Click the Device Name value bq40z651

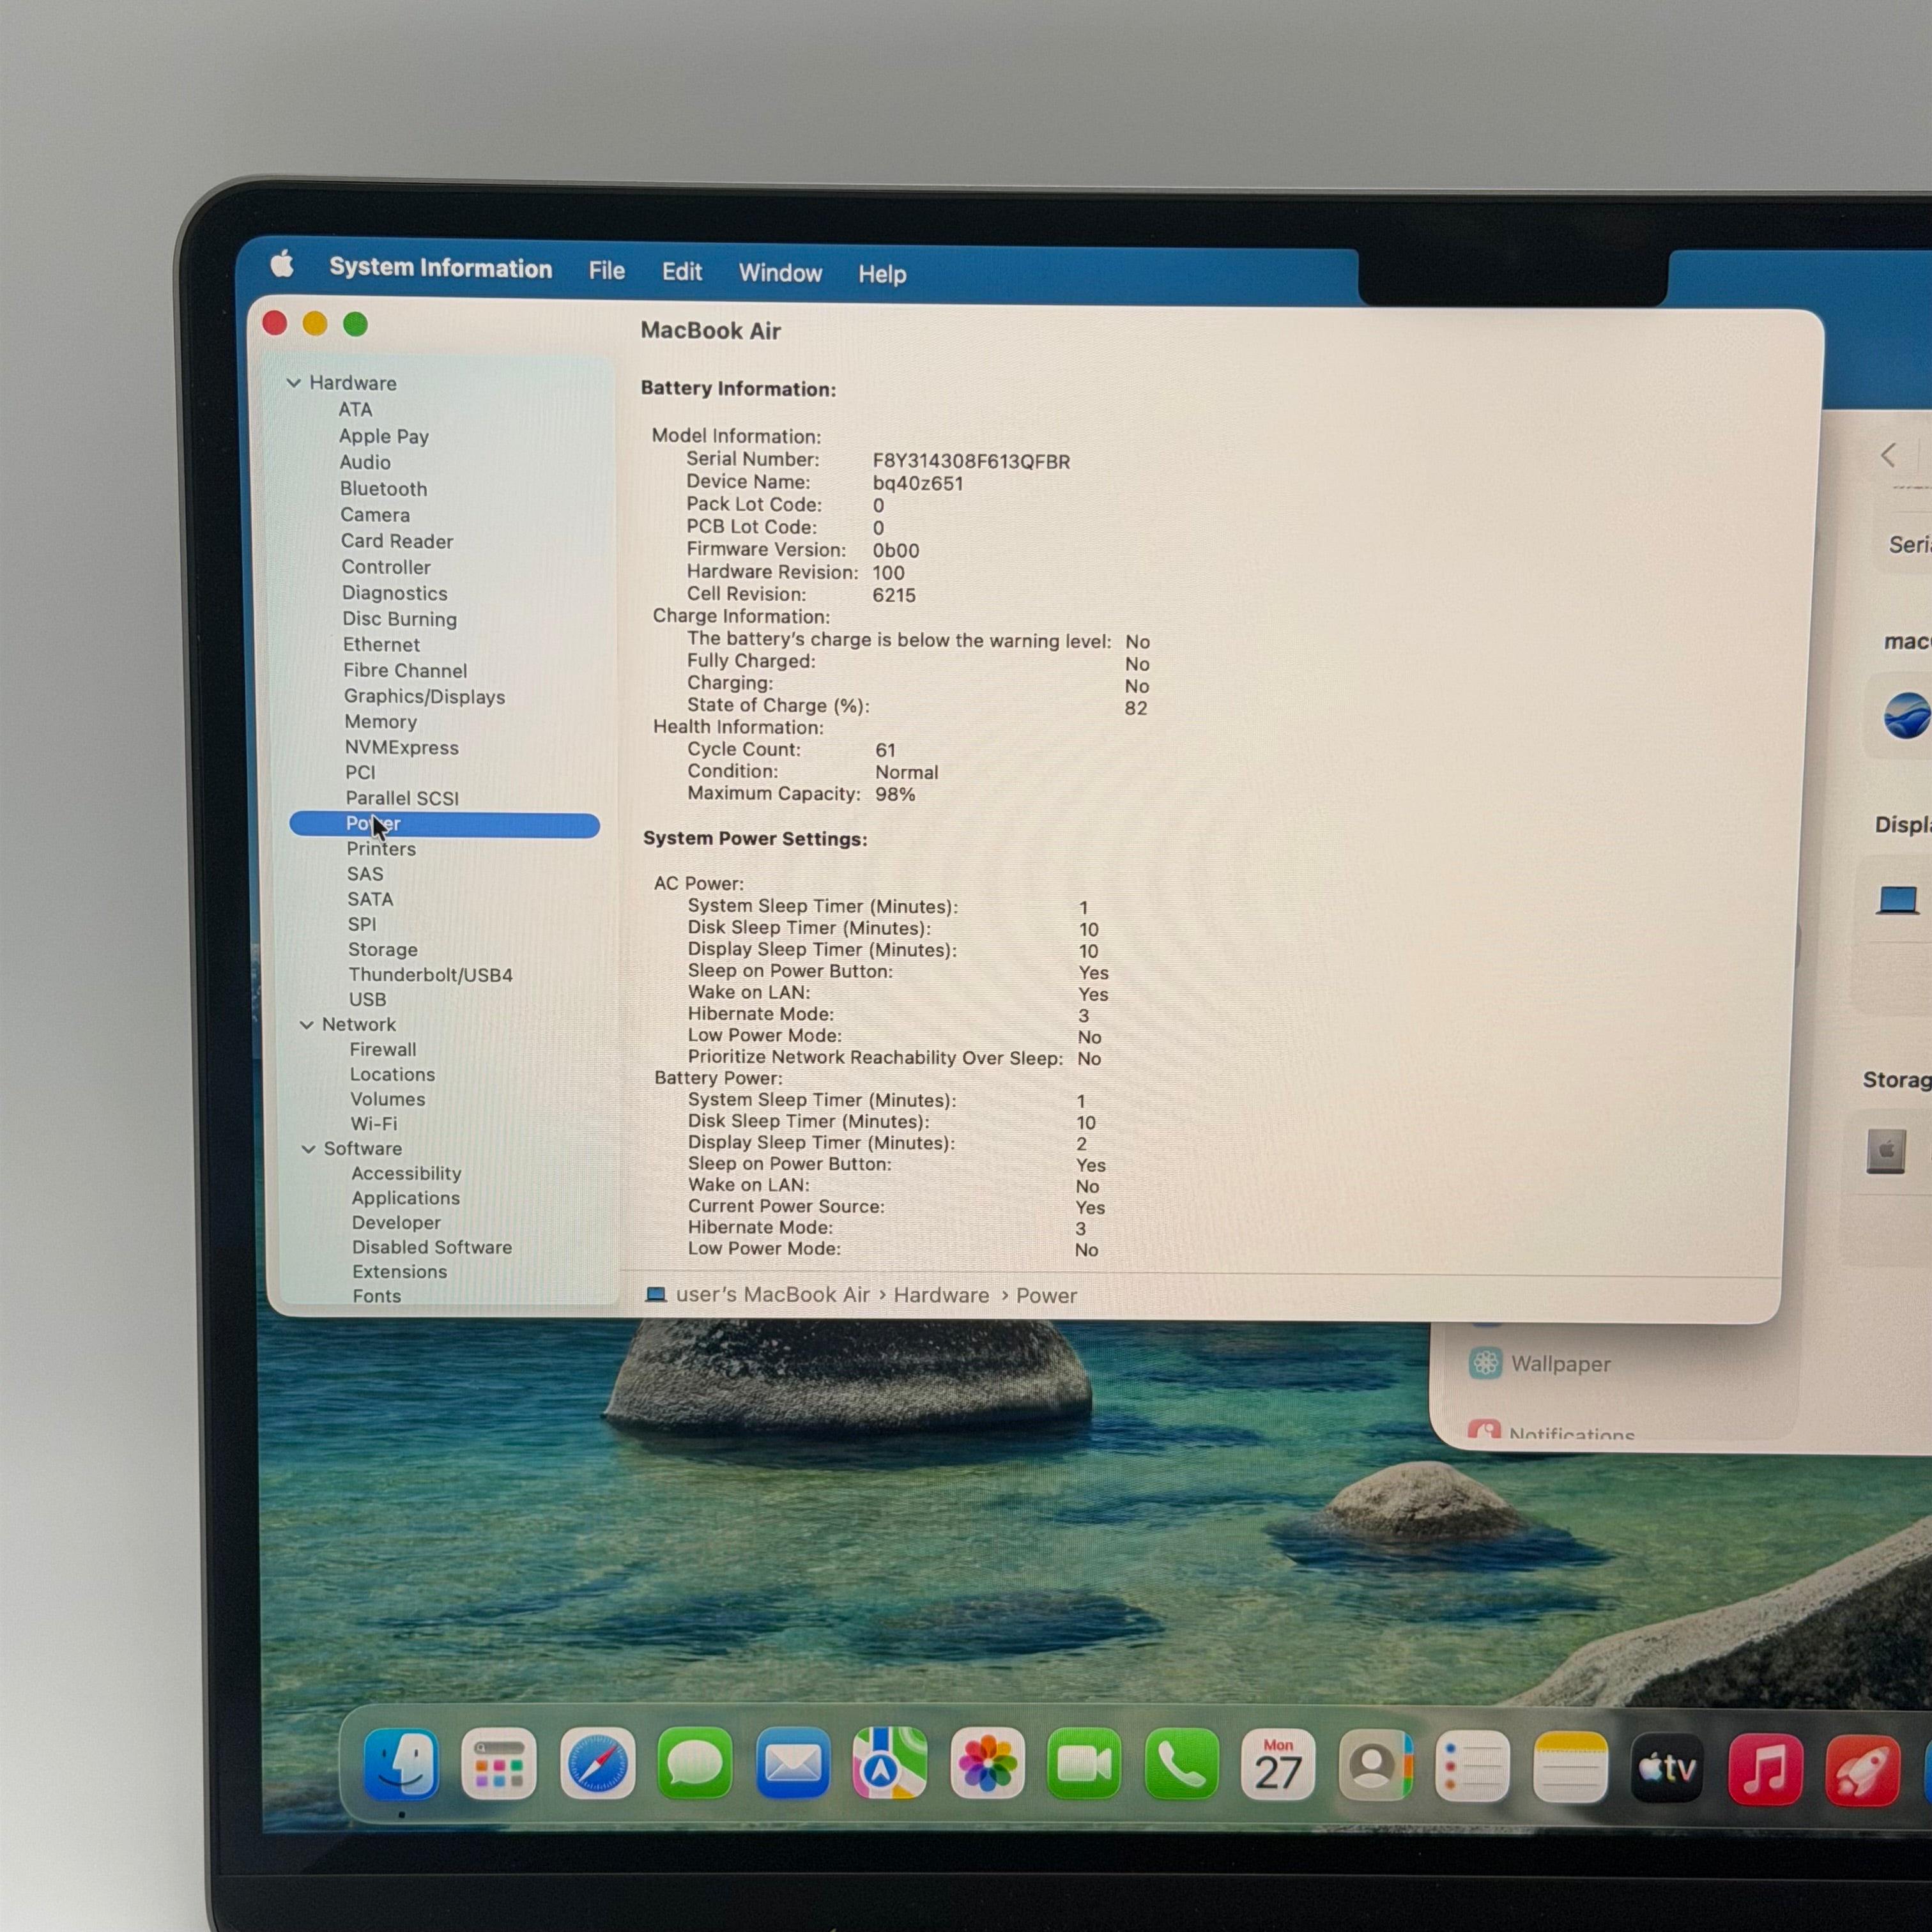point(918,484)
